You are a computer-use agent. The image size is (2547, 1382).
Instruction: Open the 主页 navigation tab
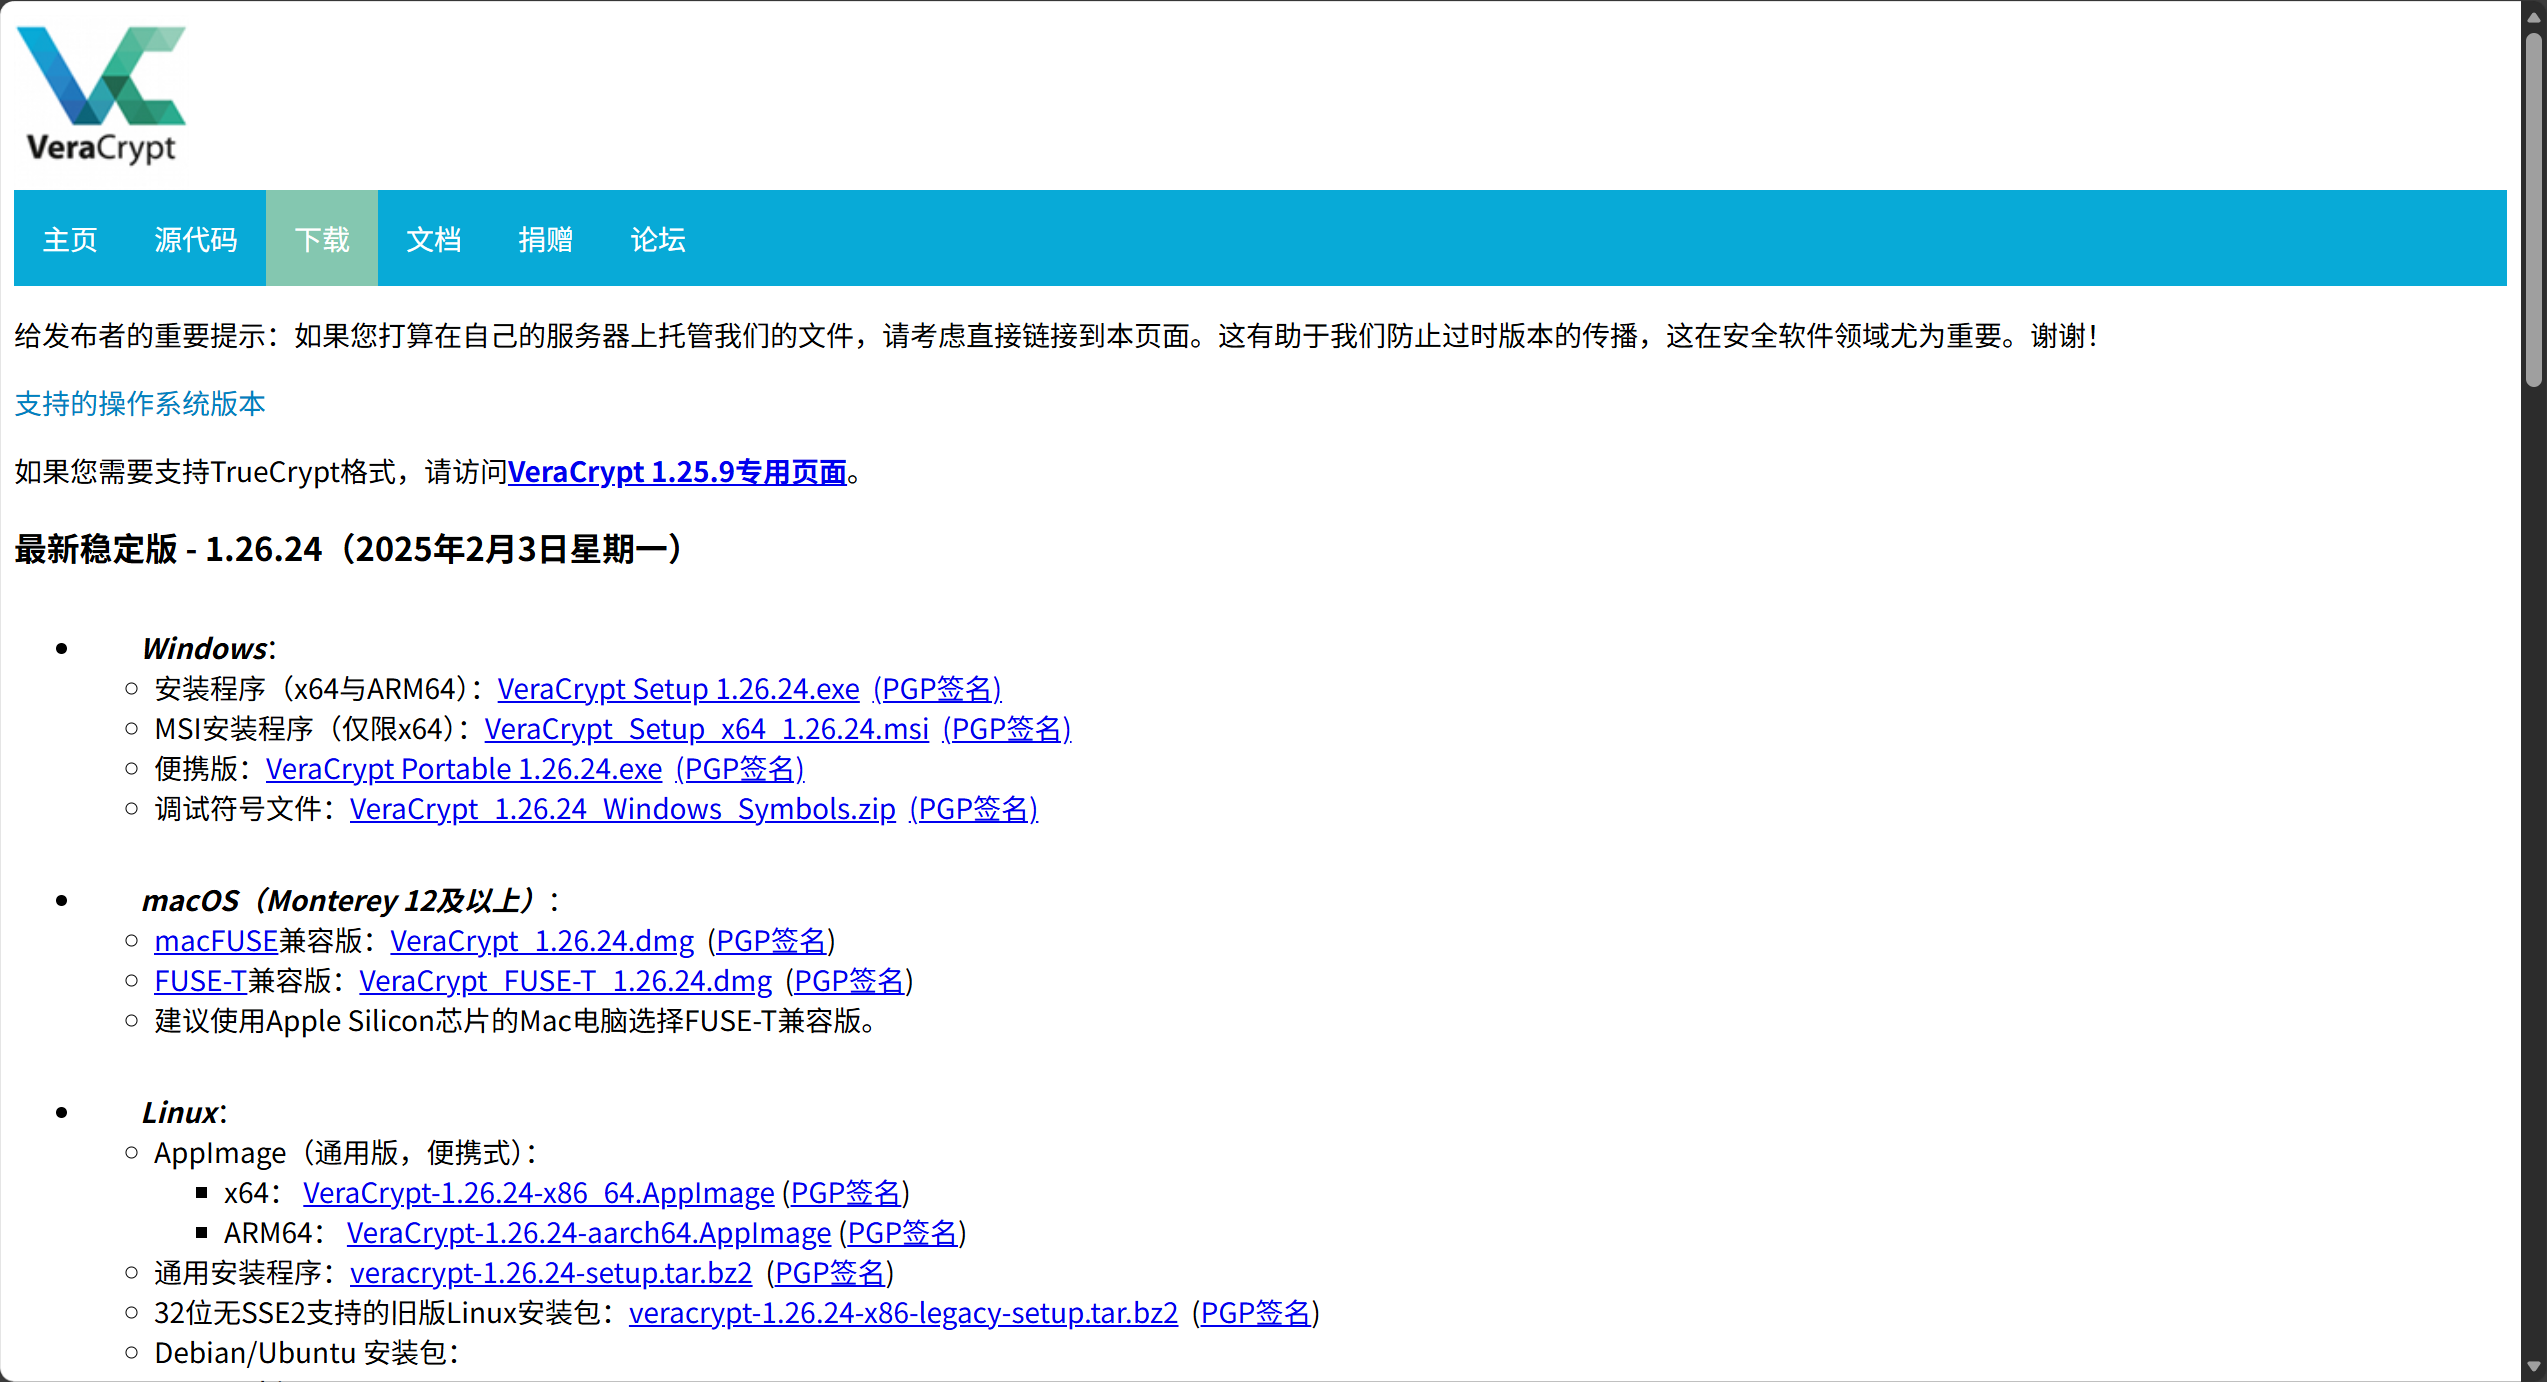70,239
